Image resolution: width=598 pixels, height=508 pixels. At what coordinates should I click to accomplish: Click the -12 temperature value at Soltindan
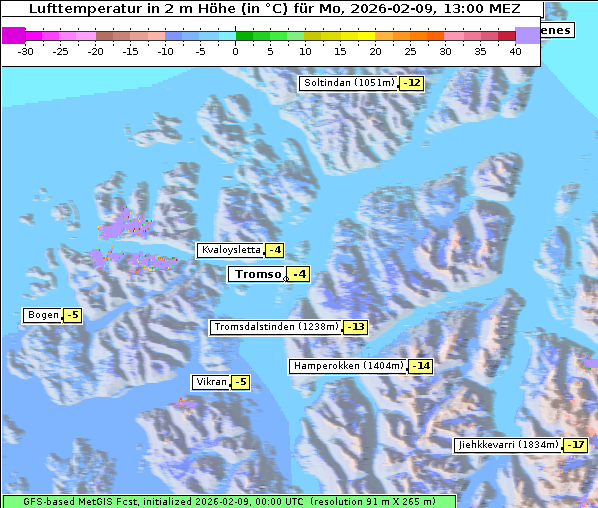(x=412, y=83)
